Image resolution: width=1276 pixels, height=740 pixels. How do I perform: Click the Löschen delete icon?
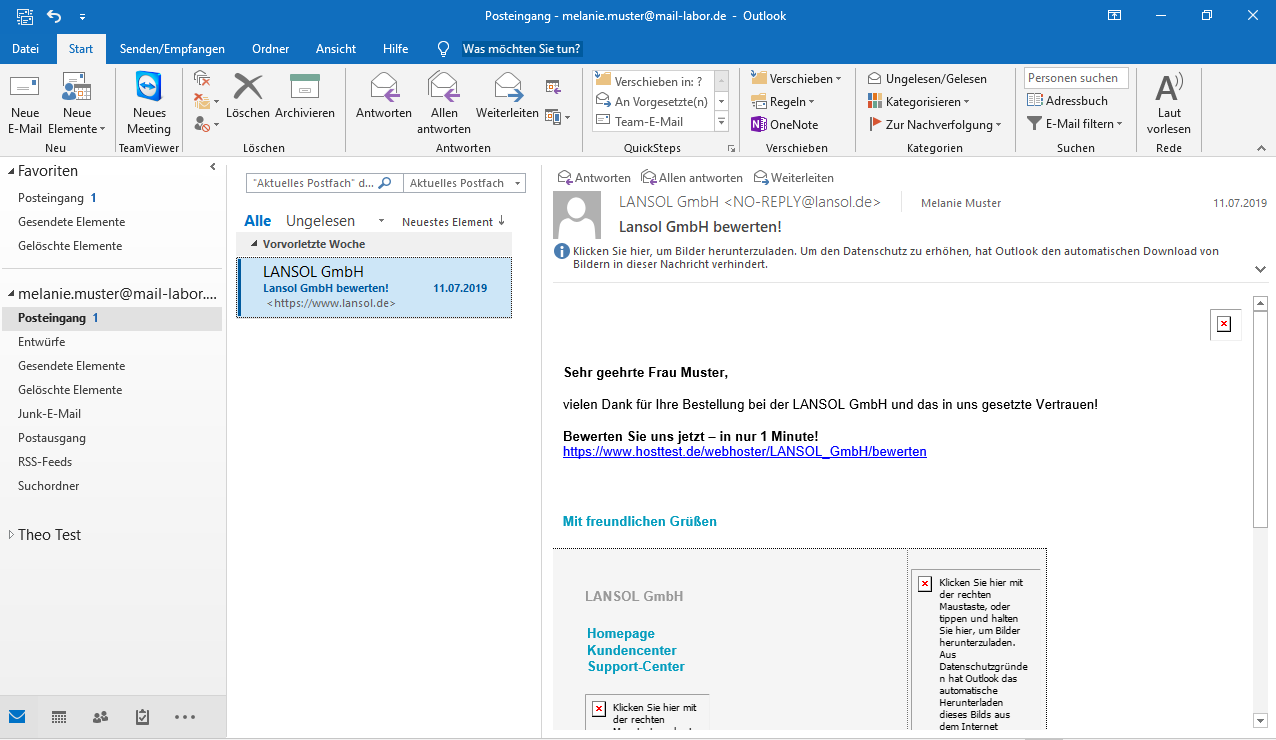(248, 96)
